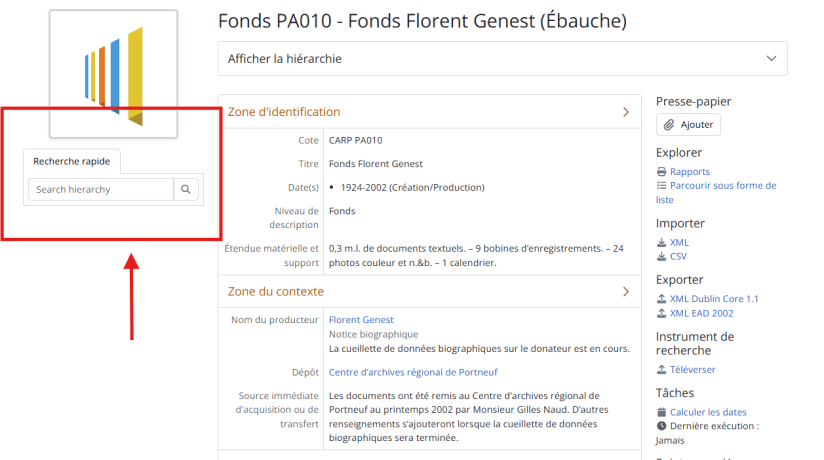Click the Rapports printer icon
Image resolution: width=824 pixels, height=460 pixels.
[661, 172]
